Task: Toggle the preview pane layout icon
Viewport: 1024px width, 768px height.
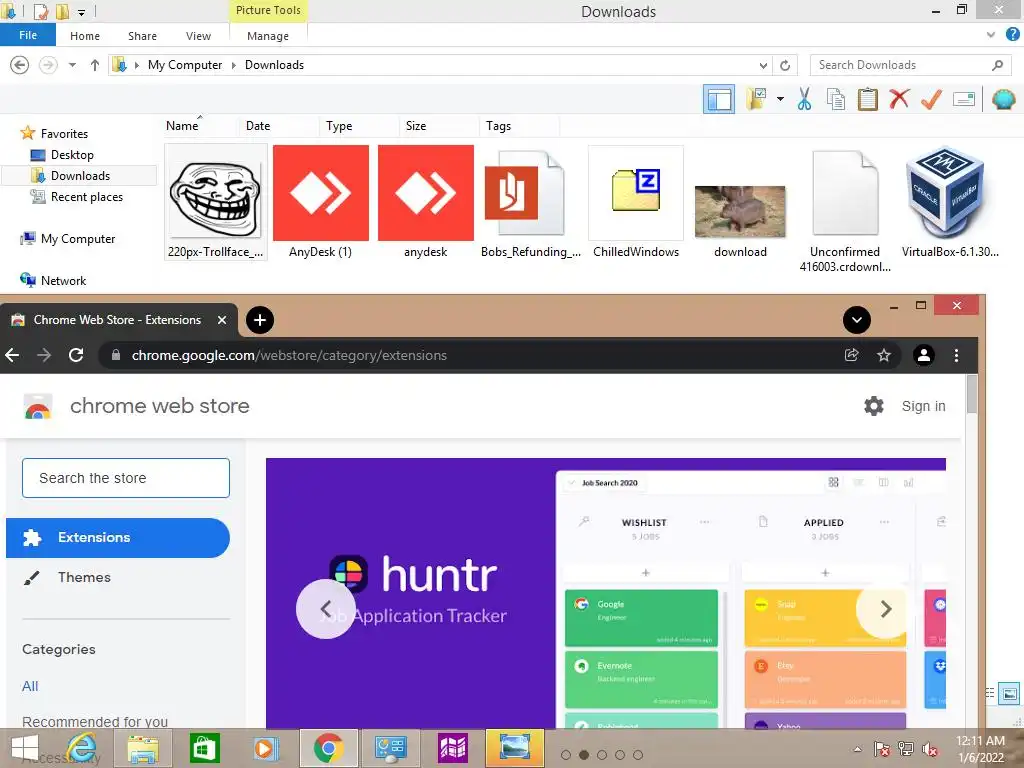Action: [x=718, y=99]
